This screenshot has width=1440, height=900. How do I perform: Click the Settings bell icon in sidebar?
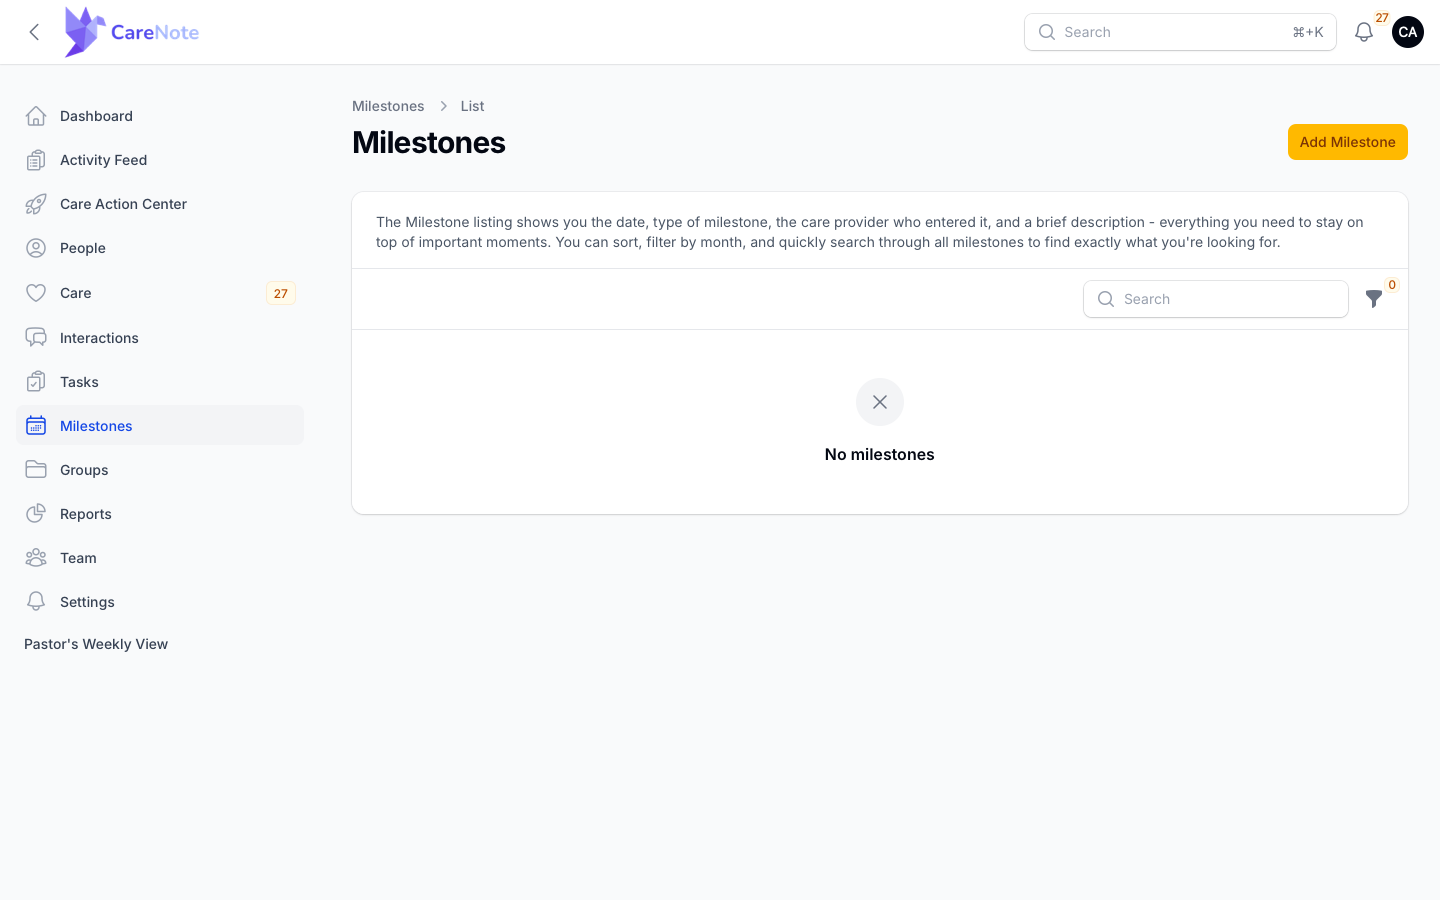coord(36,602)
